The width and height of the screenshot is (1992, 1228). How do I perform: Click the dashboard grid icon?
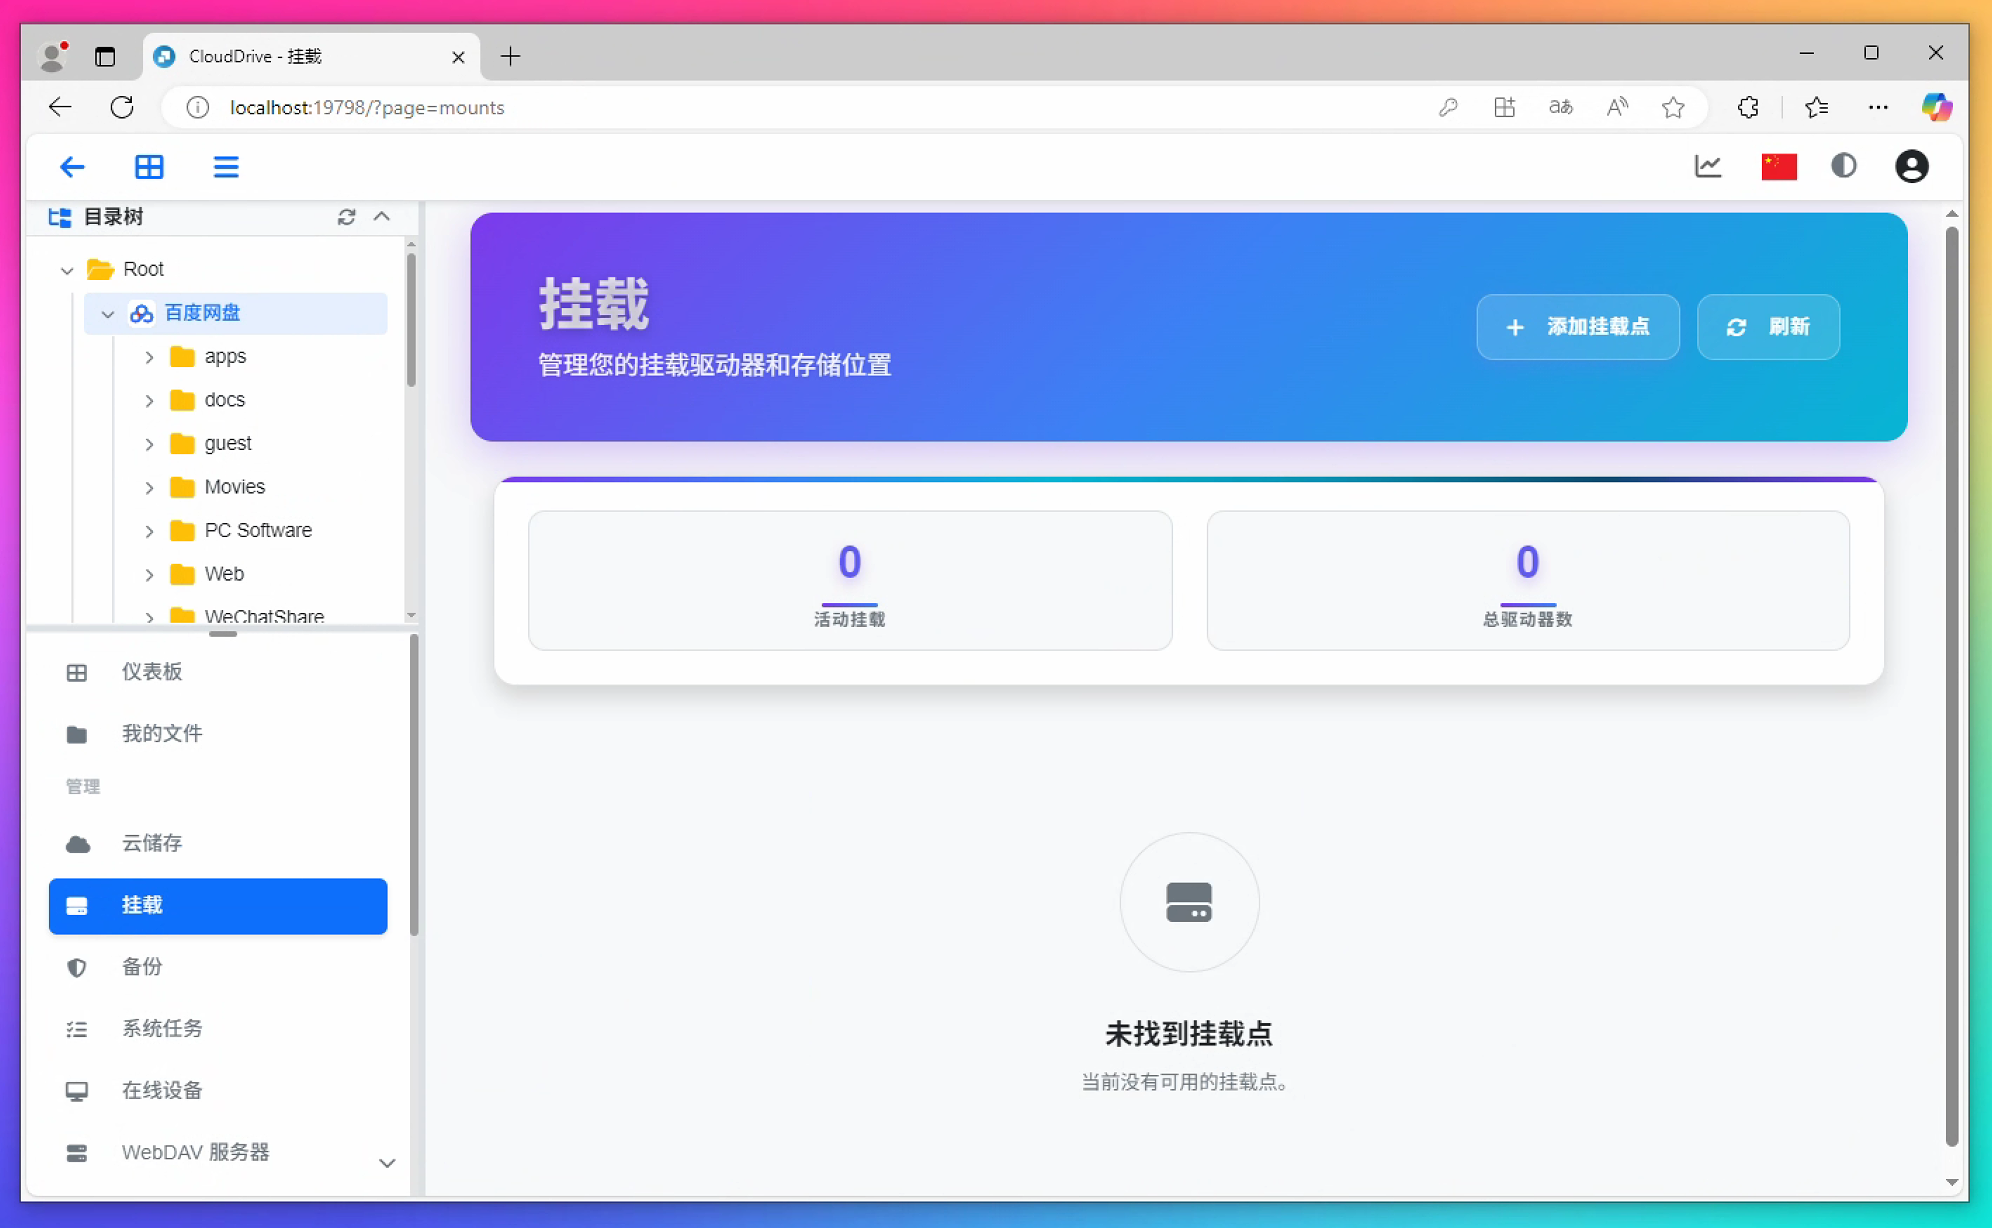pyautogui.click(x=149, y=166)
